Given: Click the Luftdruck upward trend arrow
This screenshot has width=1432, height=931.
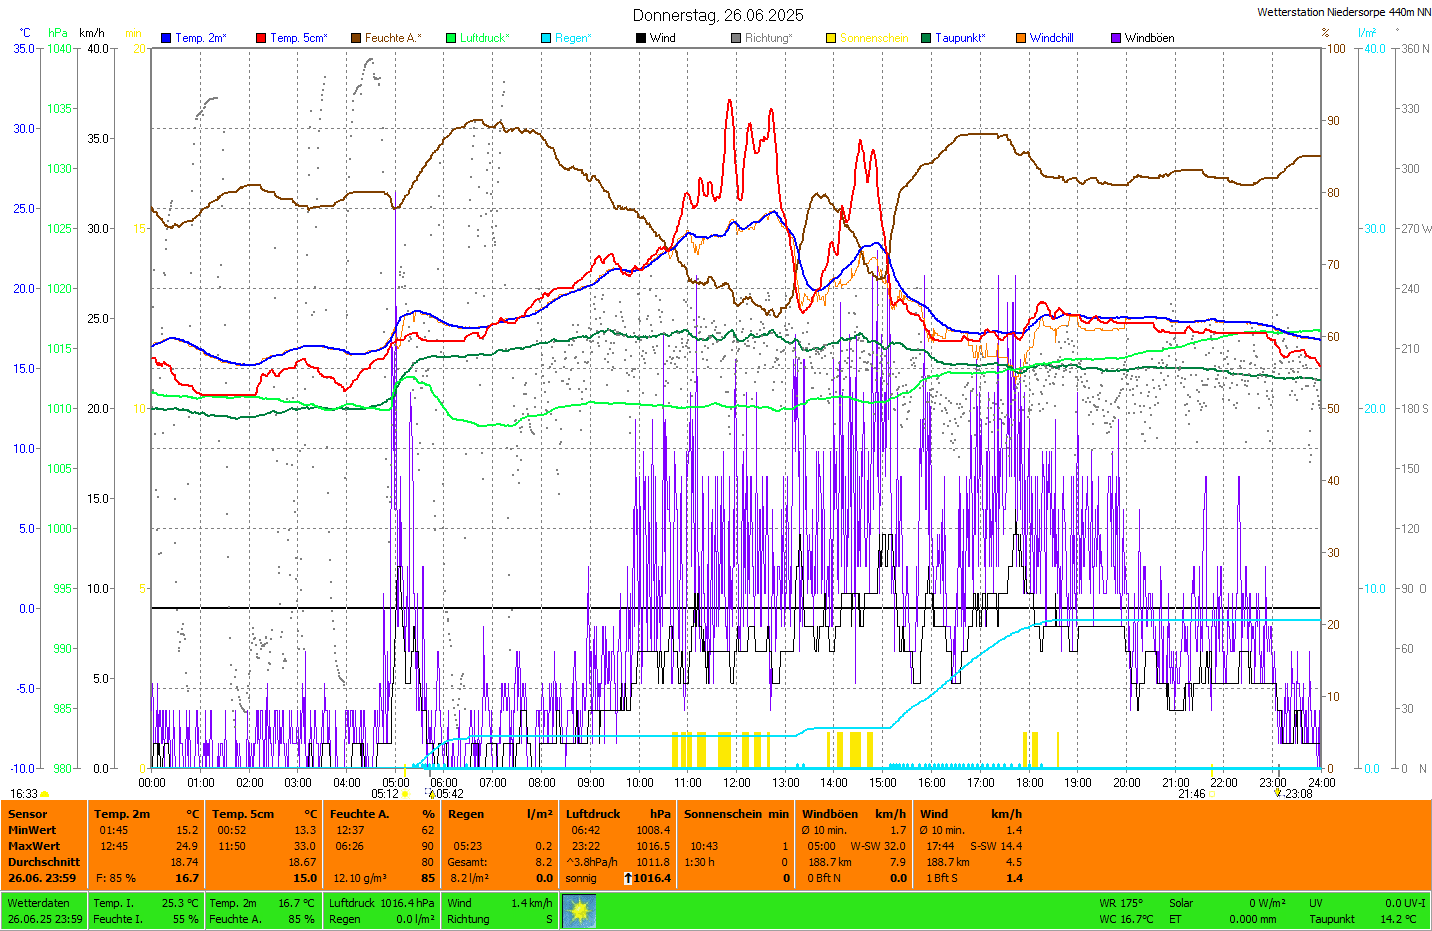Looking at the screenshot, I should coord(627,878).
